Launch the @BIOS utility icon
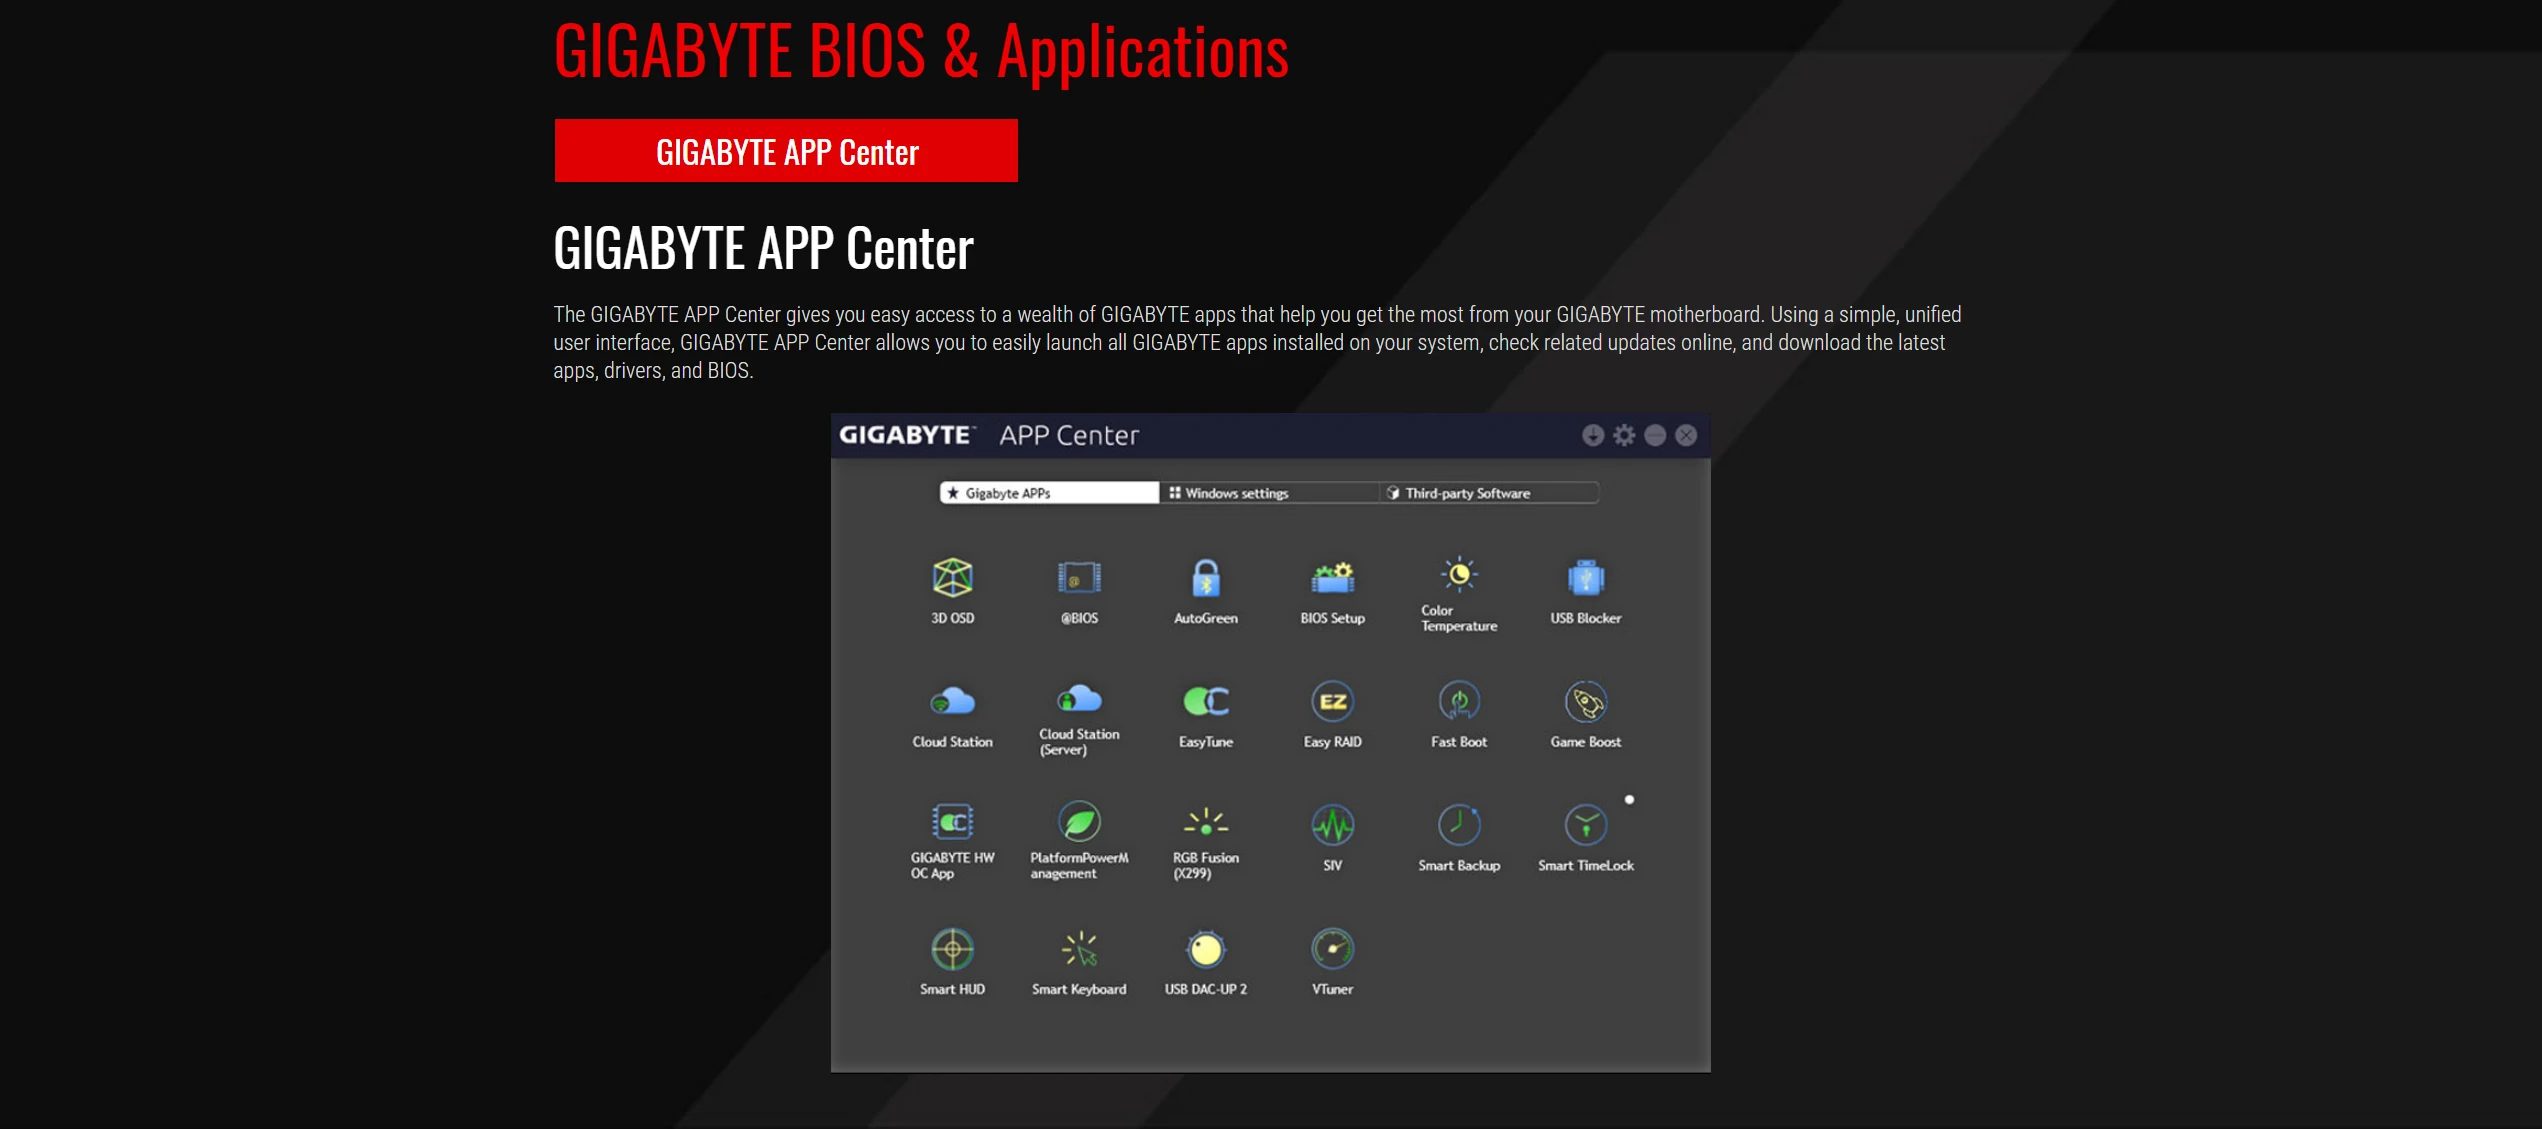2542x1129 pixels. (x=1079, y=577)
